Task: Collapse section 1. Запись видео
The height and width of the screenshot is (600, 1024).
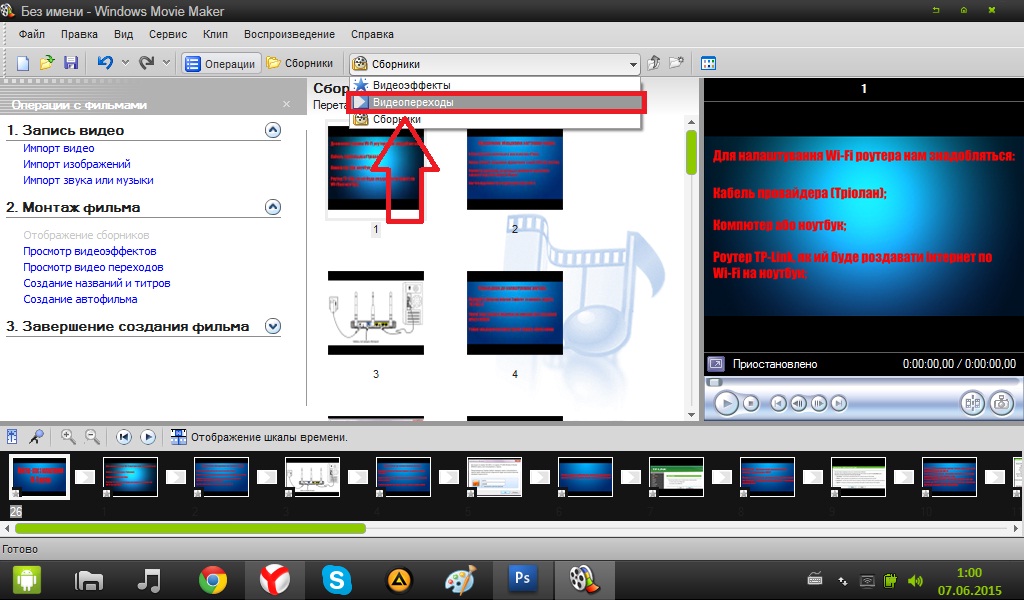Action: pos(273,130)
